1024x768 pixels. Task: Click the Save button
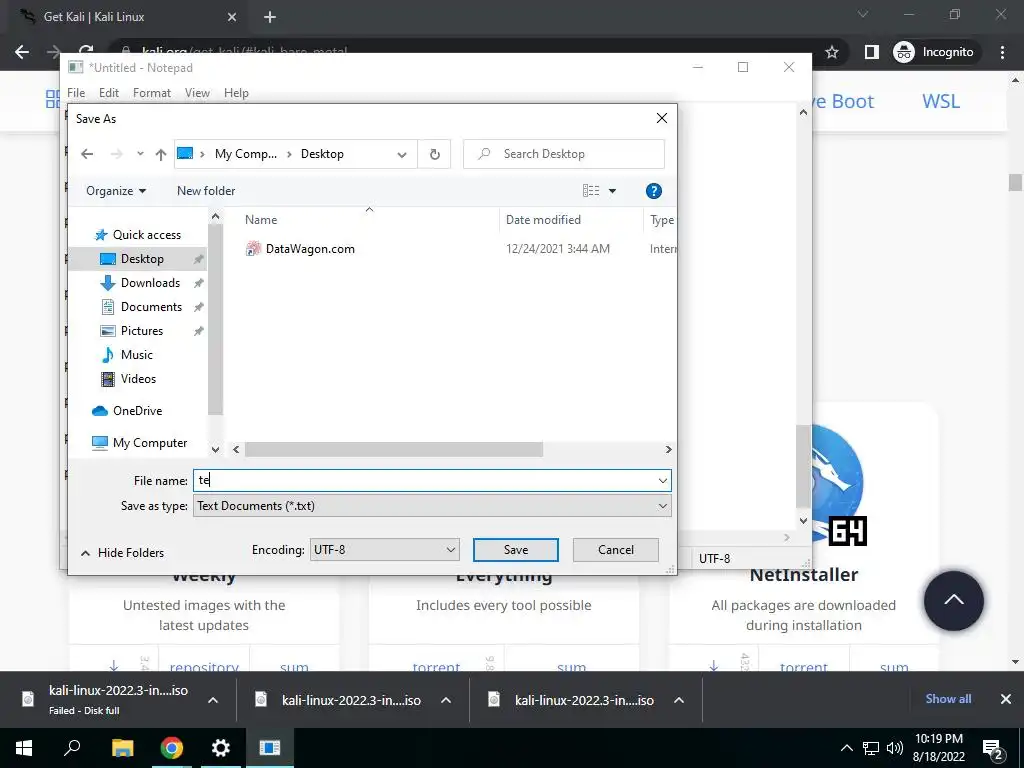[x=515, y=550]
